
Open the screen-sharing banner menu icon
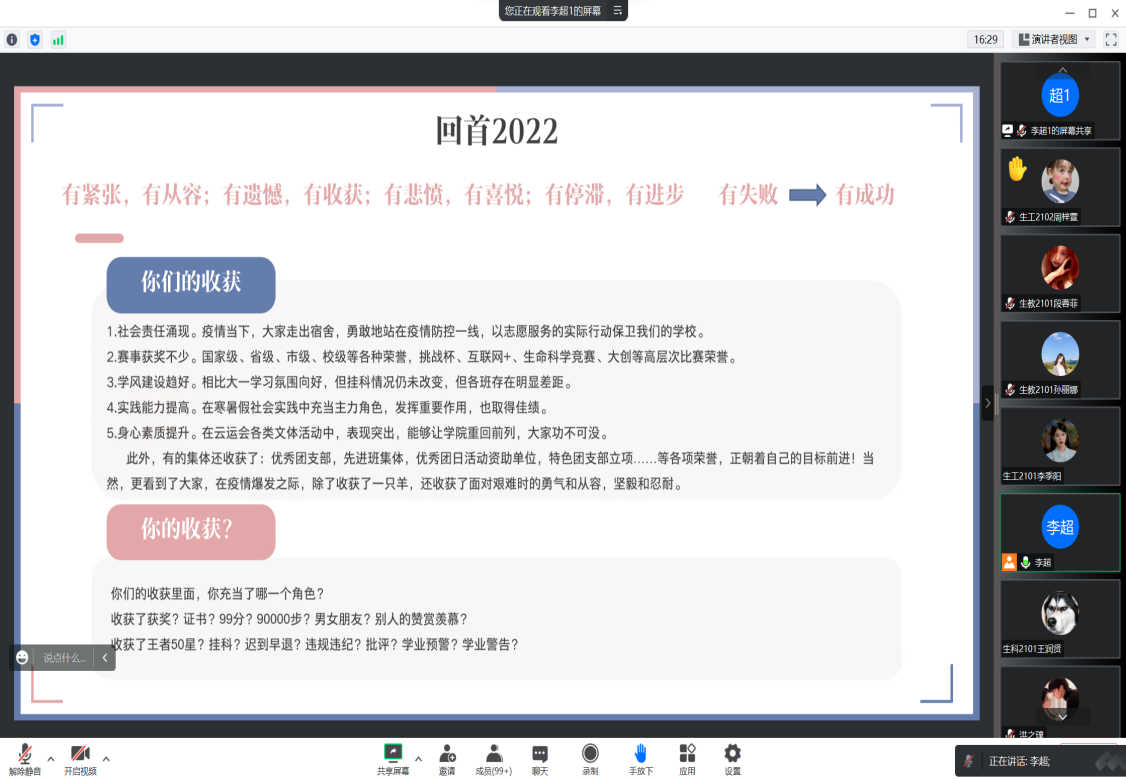click(x=618, y=11)
